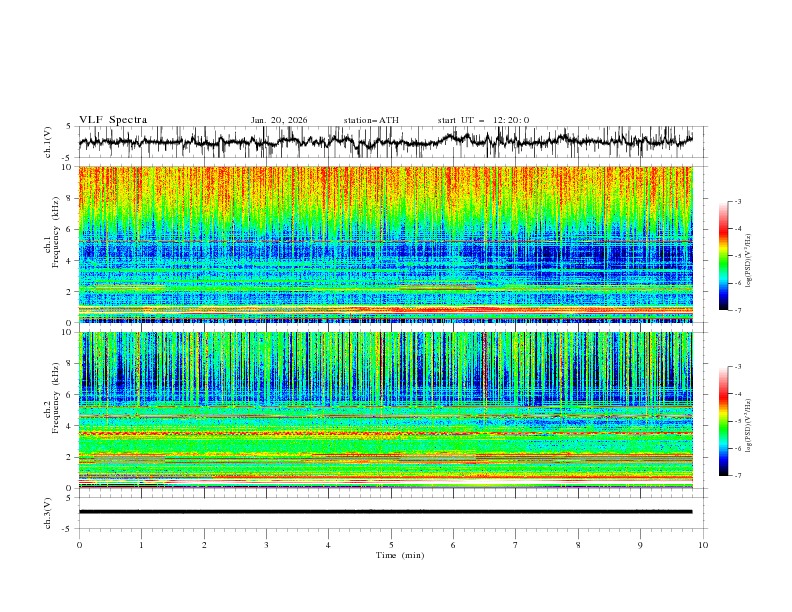Click the ch.1 voltage waveform trace
The width and height of the screenshot is (792, 612).
(x=385, y=142)
